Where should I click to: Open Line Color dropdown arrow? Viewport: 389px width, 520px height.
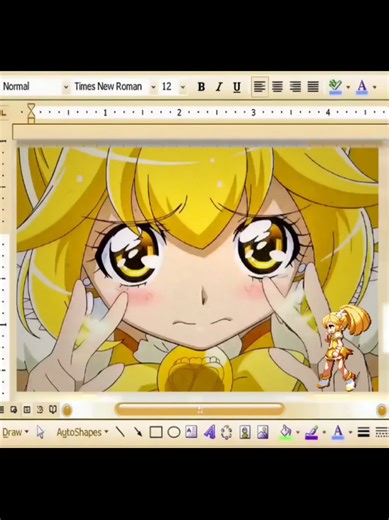click(324, 433)
